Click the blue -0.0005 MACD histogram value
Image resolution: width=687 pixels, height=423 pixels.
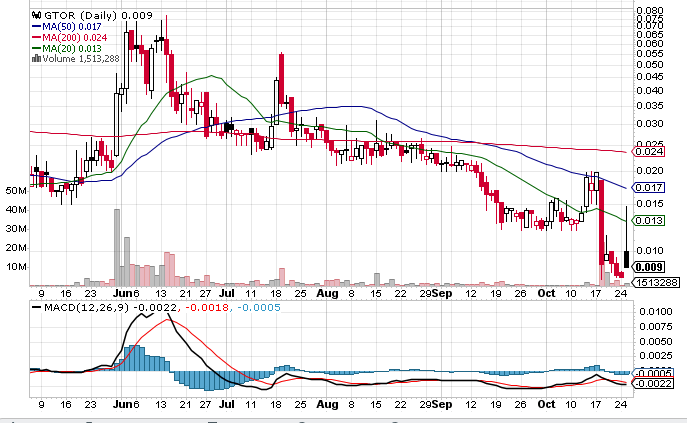[x=259, y=308]
